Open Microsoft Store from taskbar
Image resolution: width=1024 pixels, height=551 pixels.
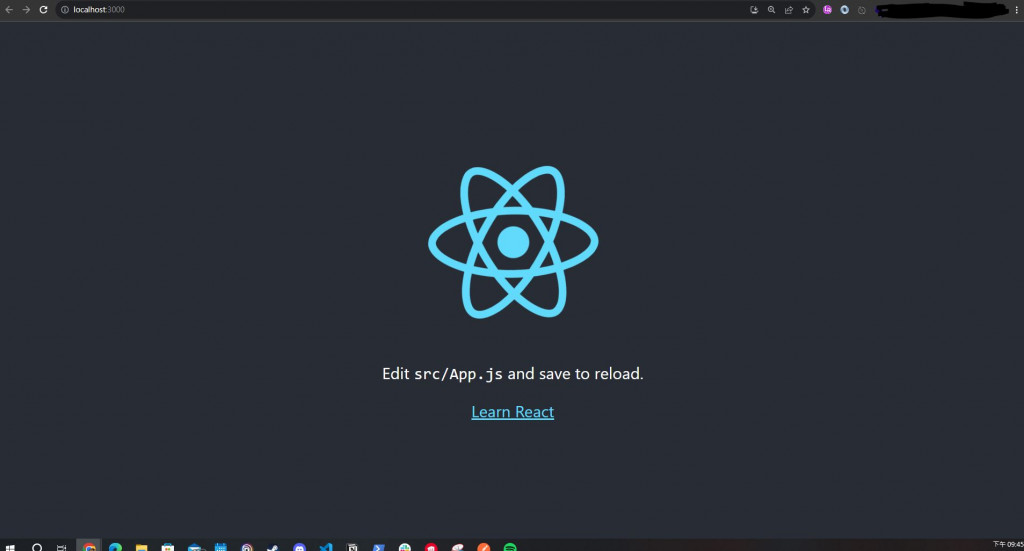click(168, 547)
